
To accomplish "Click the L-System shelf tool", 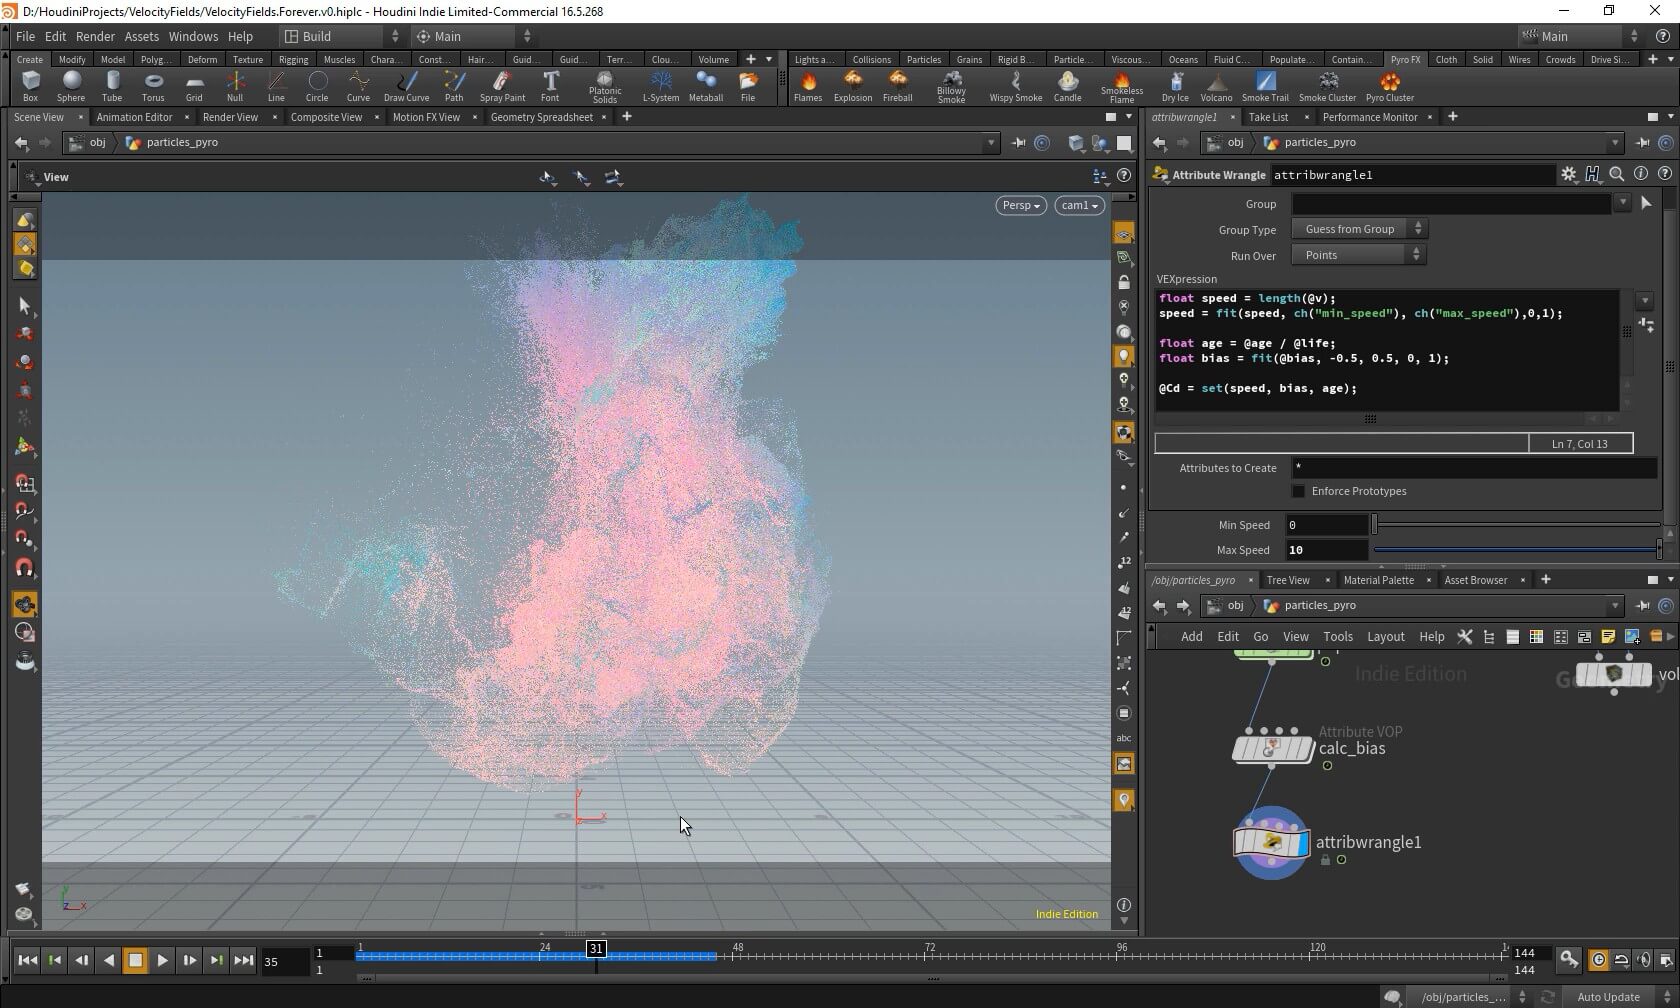I will pos(660,85).
